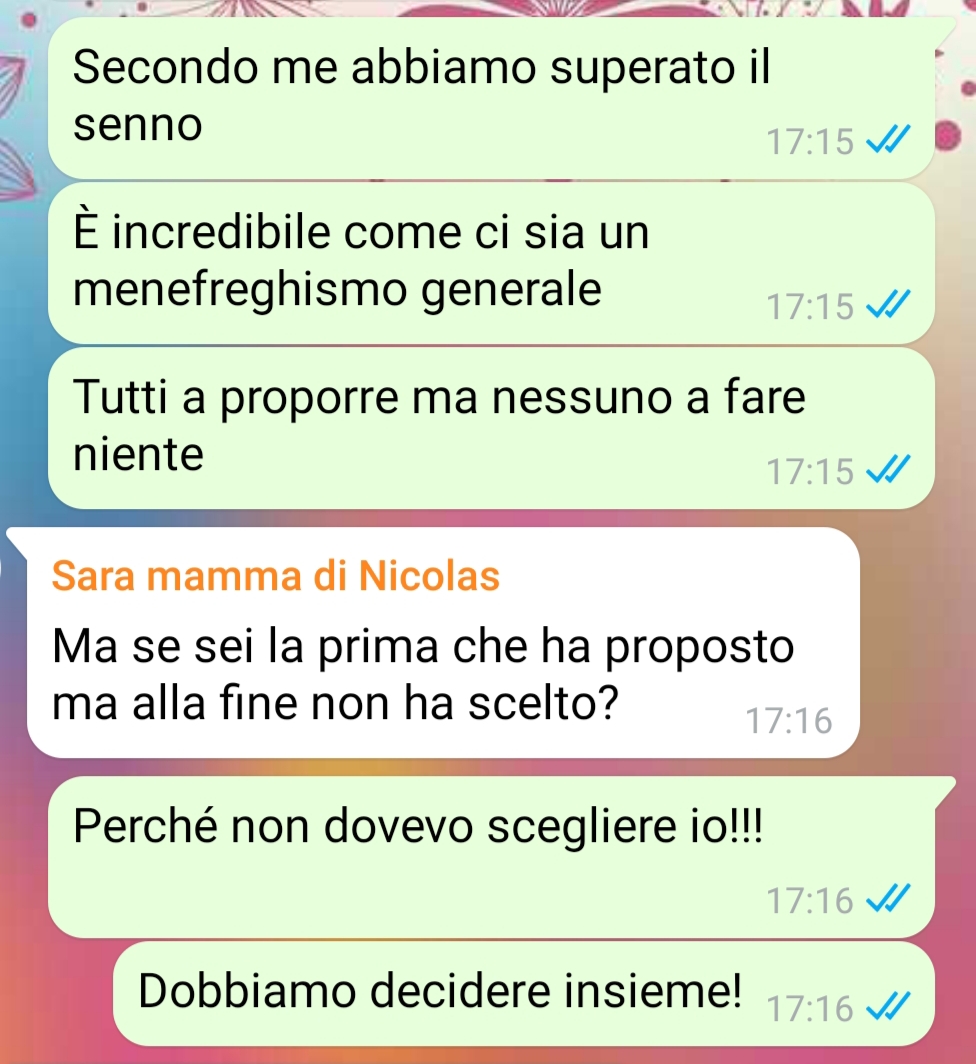This screenshot has height=1064, width=976.
Task: Select Sara's message 'Ma se sei la prima'
Action: pos(443,642)
